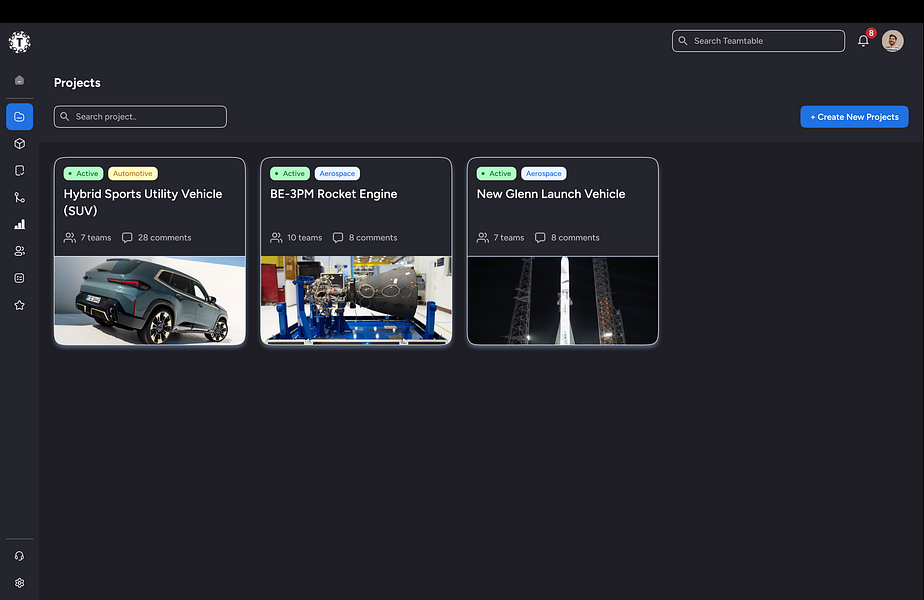924x600 pixels.
Task: Click the magnifier in Search Teamtable
Action: [683, 41]
